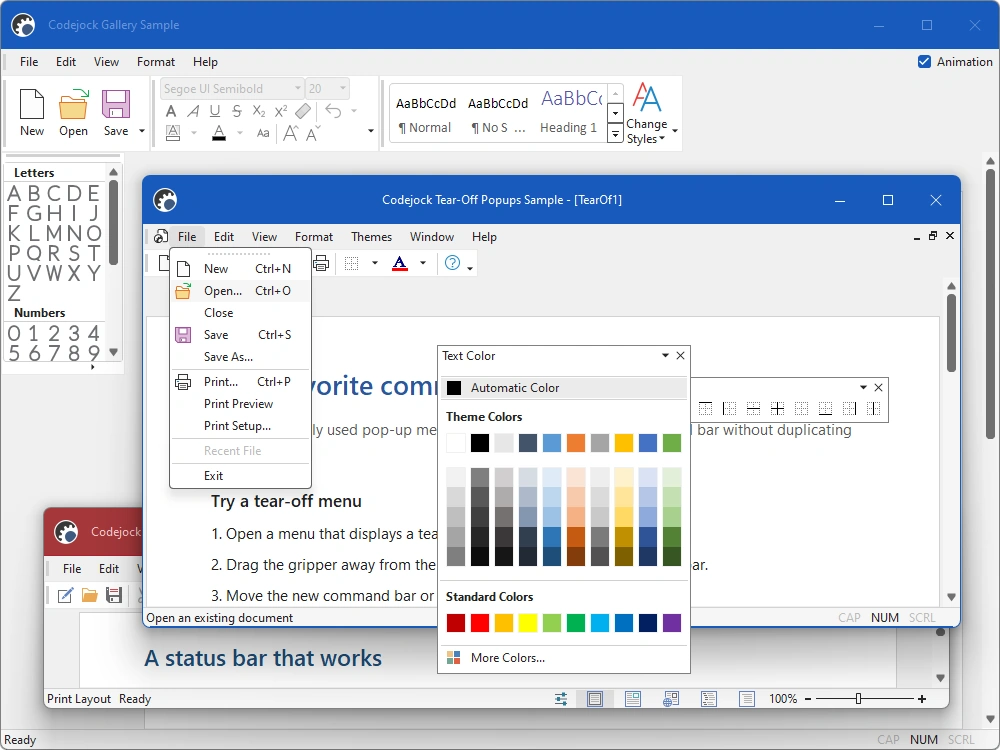1000x750 pixels.
Task: Click the Open folder icon in Gallery toolbar
Action: [73, 105]
